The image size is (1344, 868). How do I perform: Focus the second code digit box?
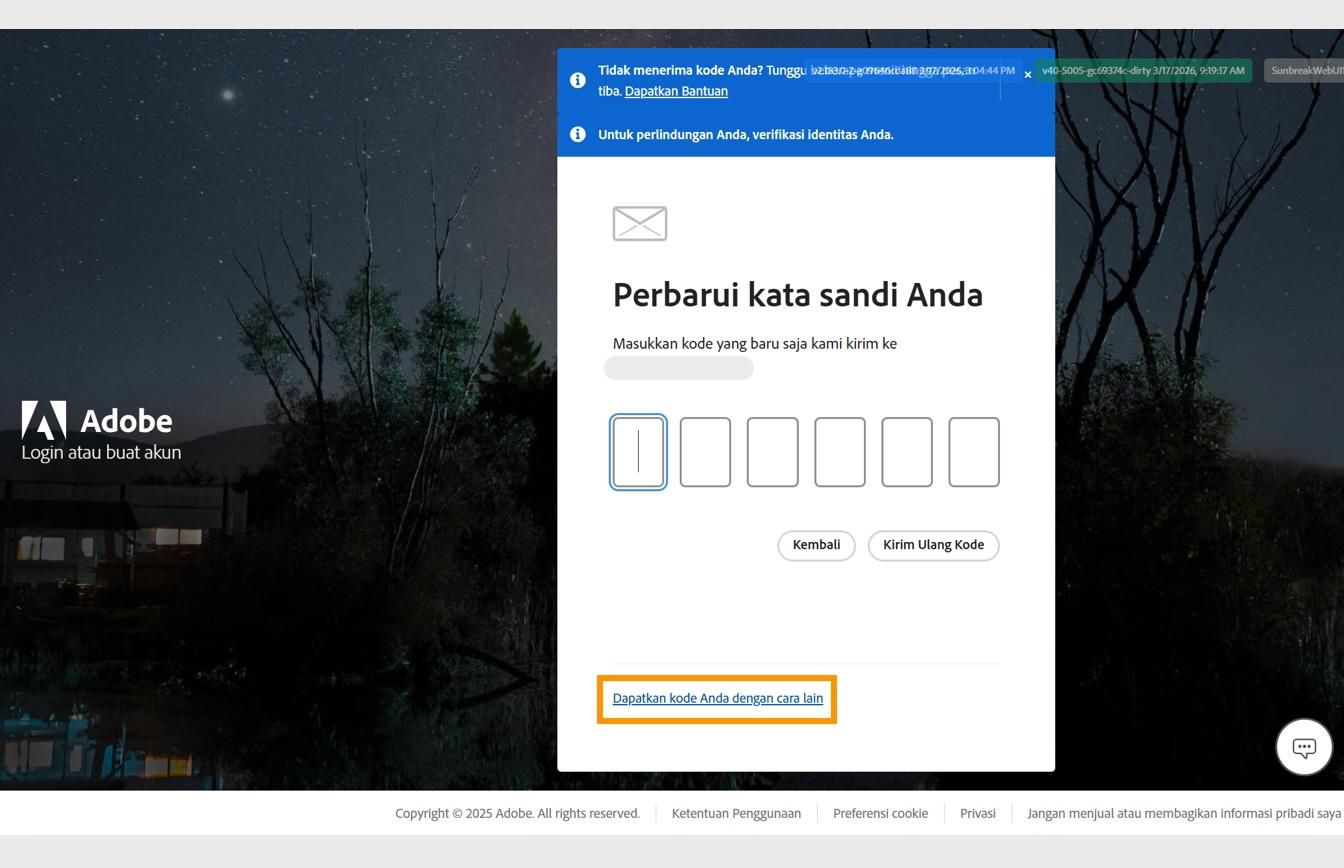pos(705,452)
